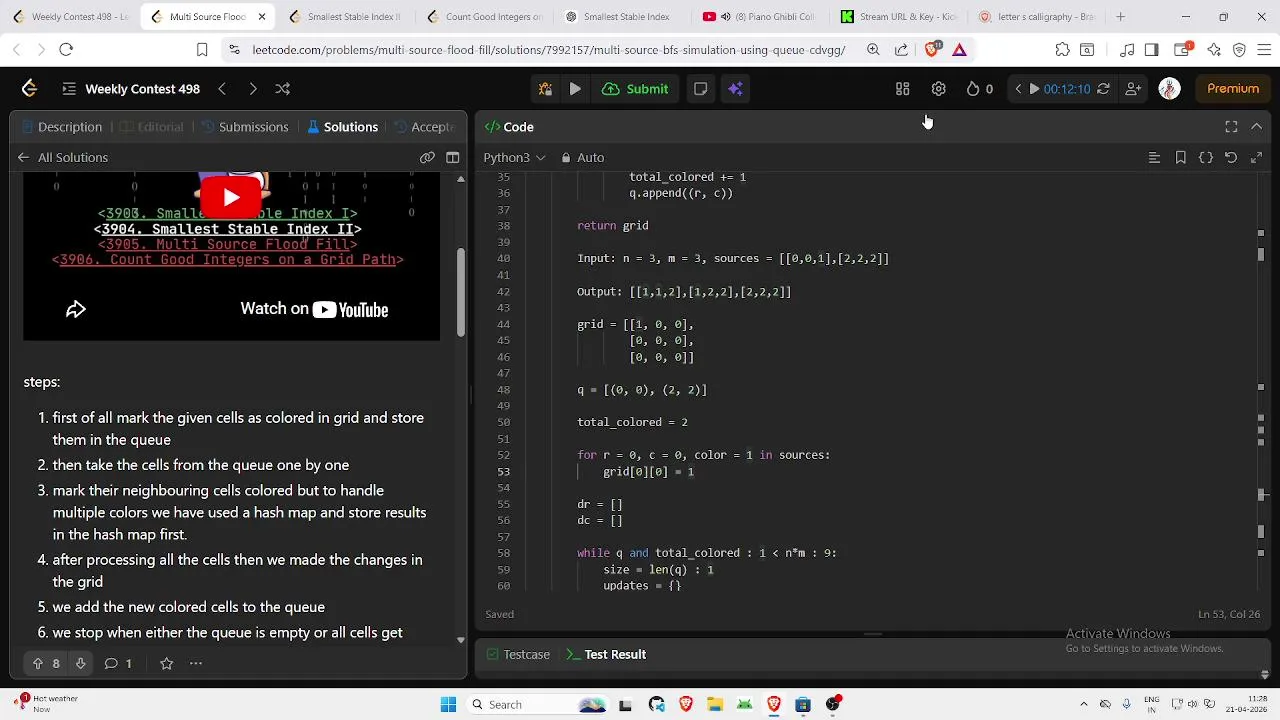Upvote the solution
1280x720 pixels.
point(38,663)
